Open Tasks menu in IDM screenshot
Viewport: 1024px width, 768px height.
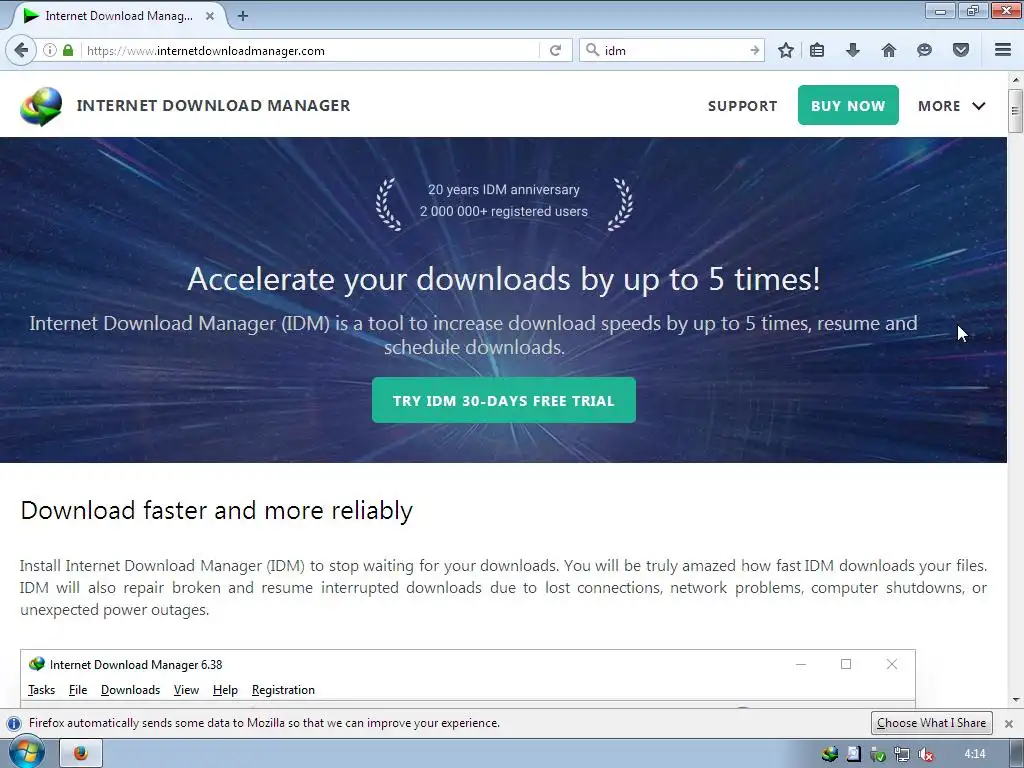pyautogui.click(x=41, y=690)
